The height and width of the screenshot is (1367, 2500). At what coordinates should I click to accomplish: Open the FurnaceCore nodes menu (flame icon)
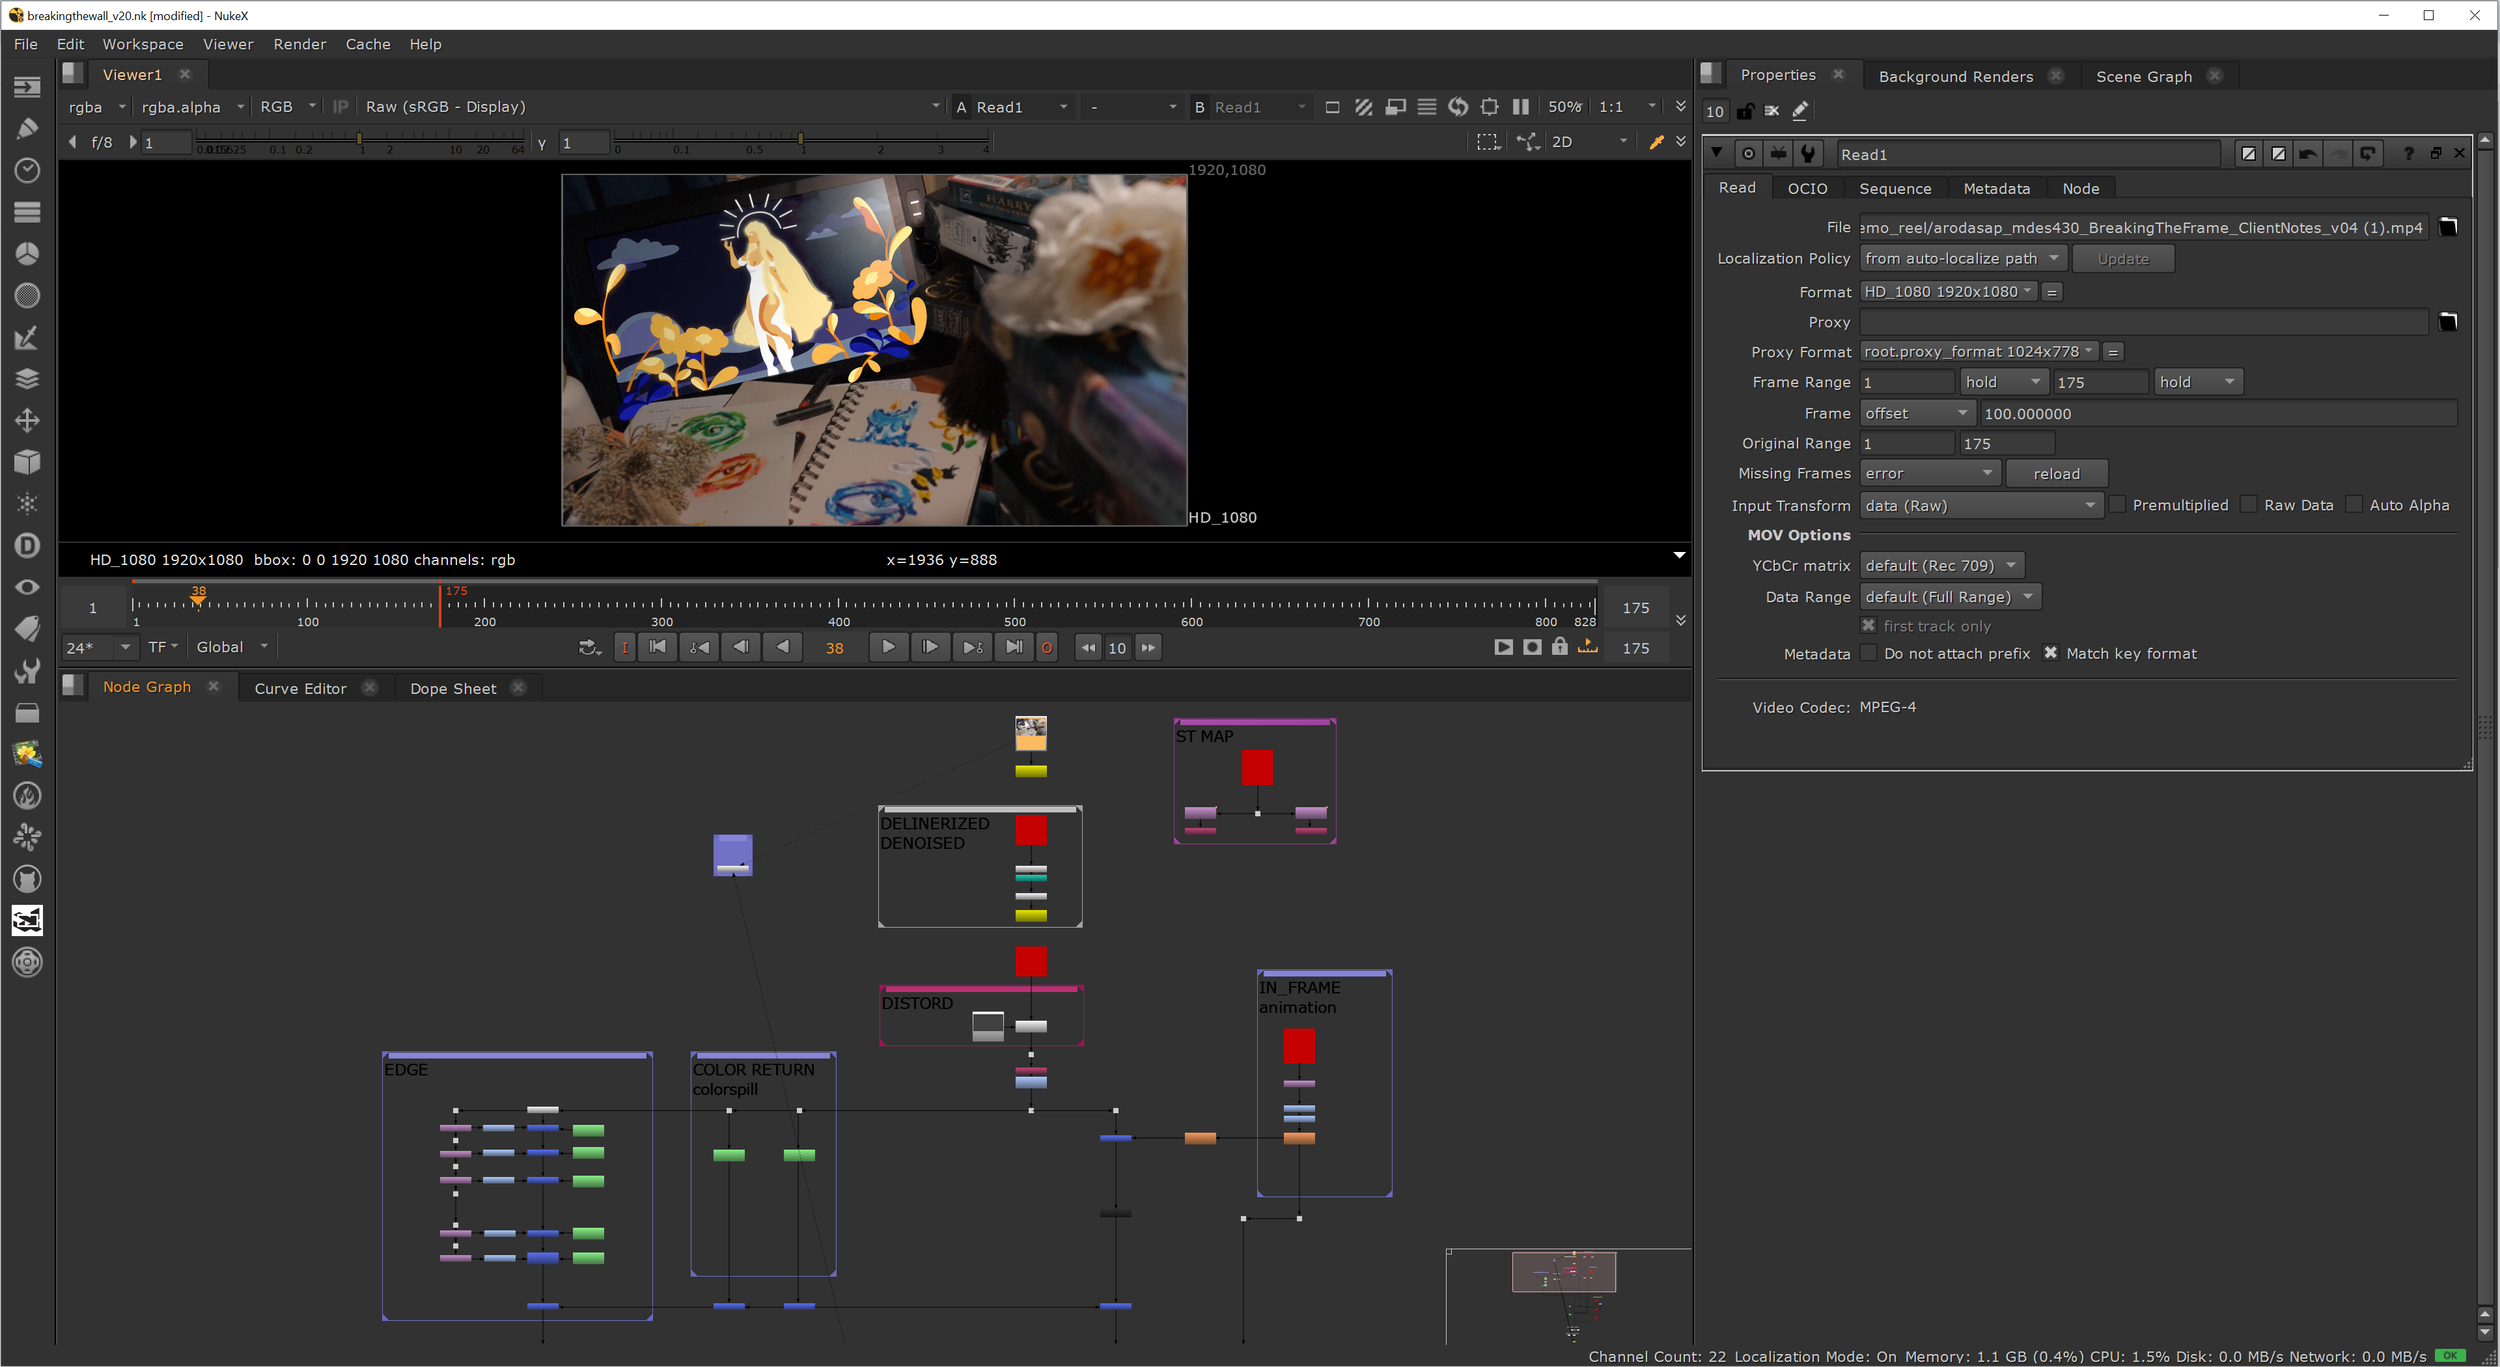coord(27,796)
